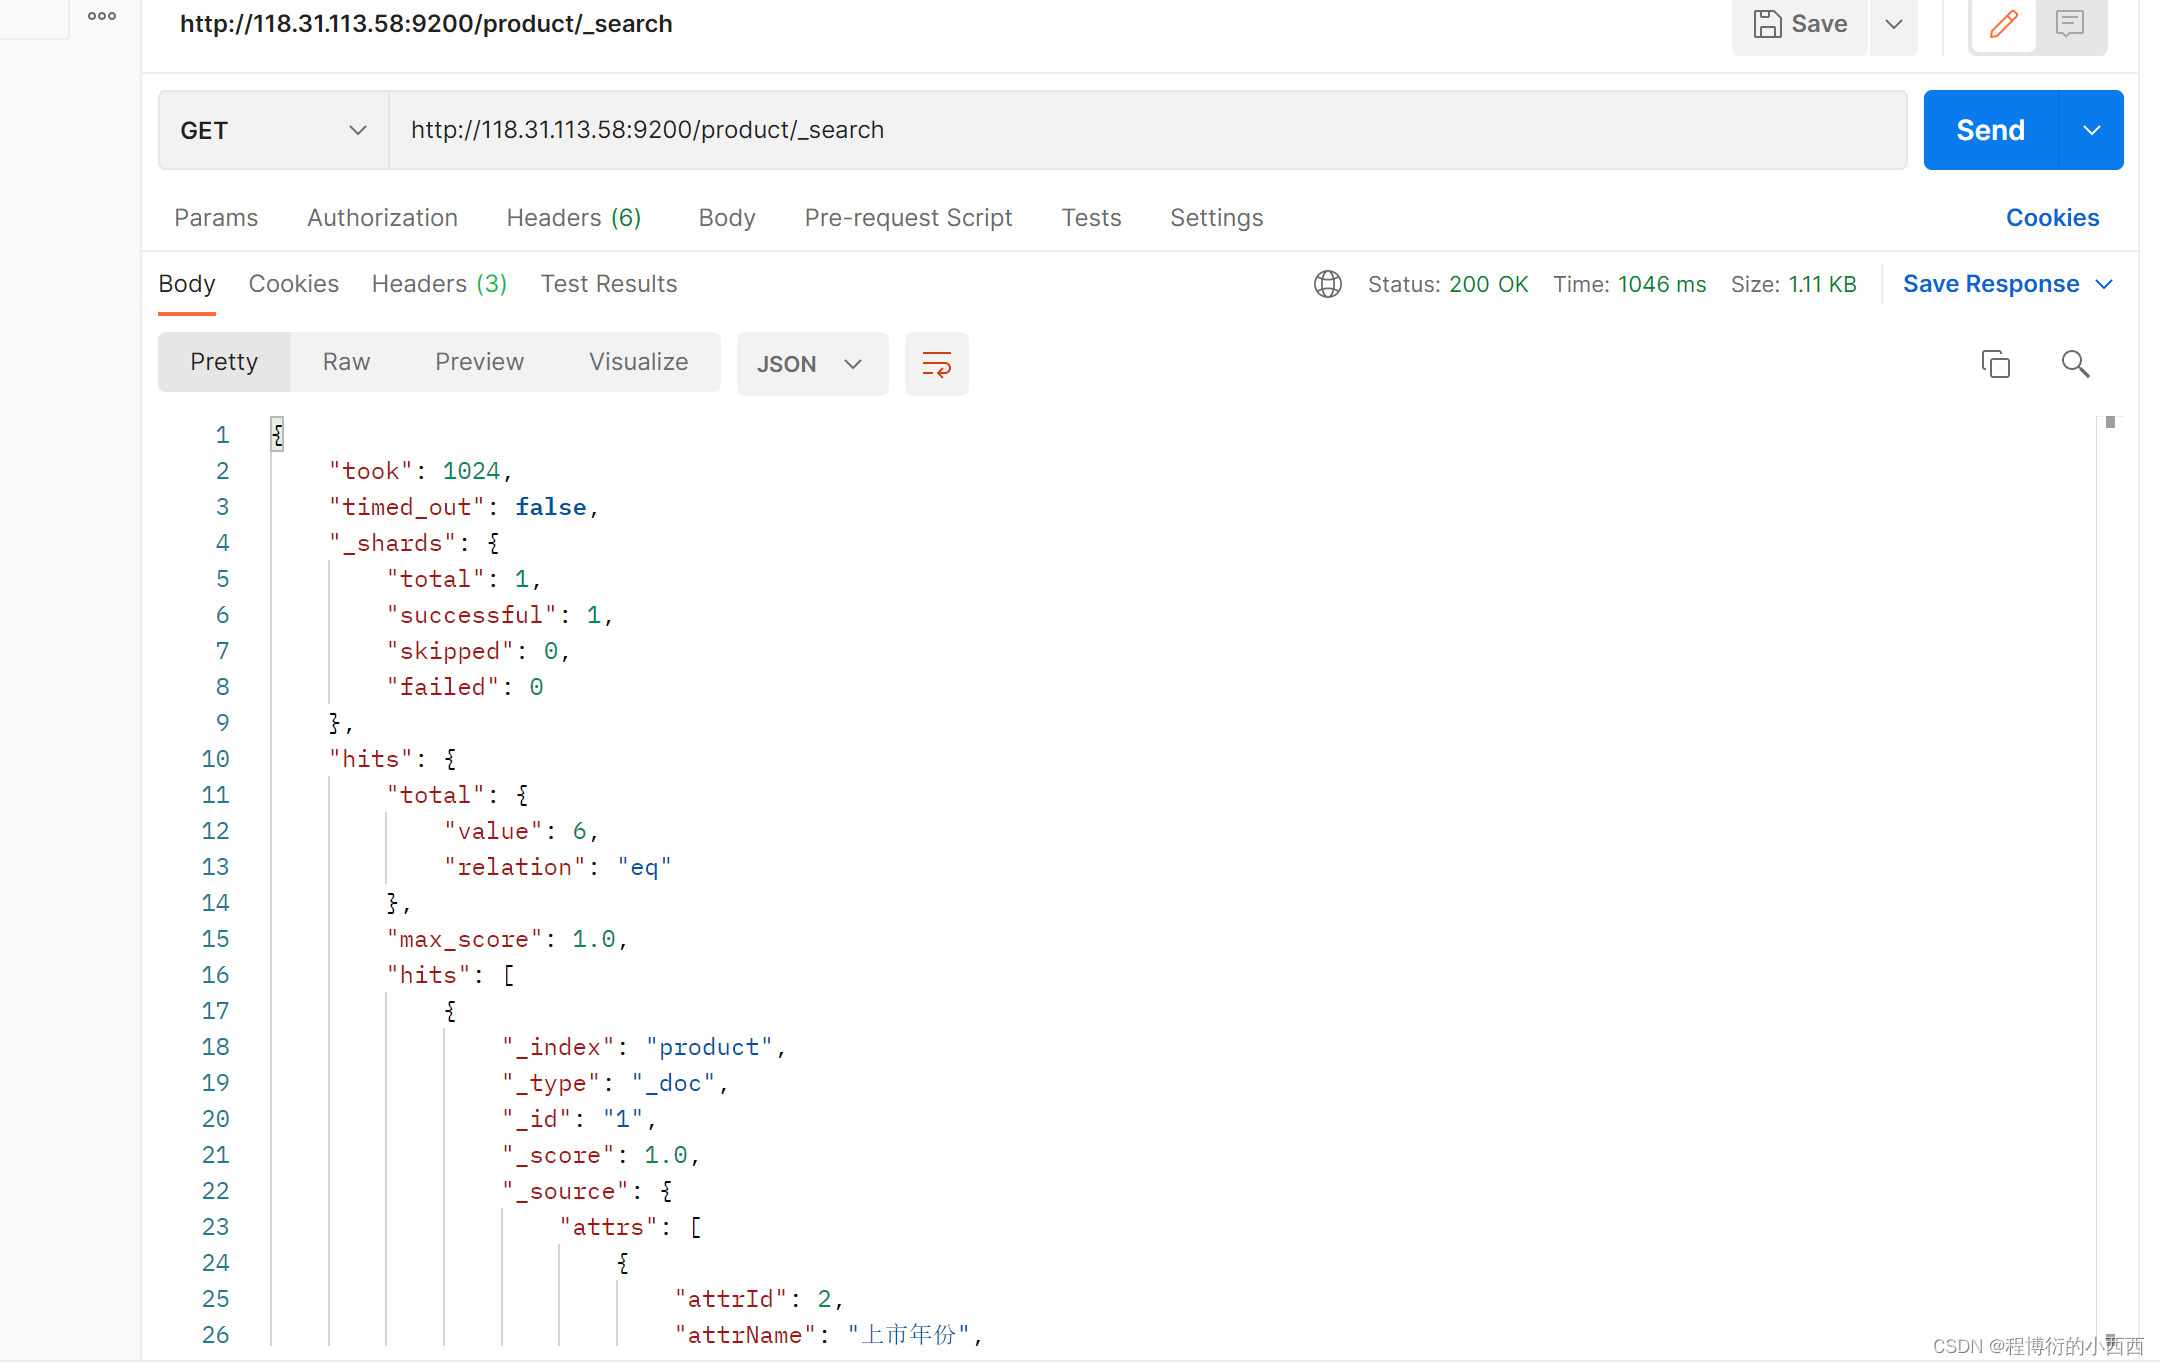The width and height of the screenshot is (2160, 1365).
Task: Open the three-dots more options
Action: coord(102,16)
